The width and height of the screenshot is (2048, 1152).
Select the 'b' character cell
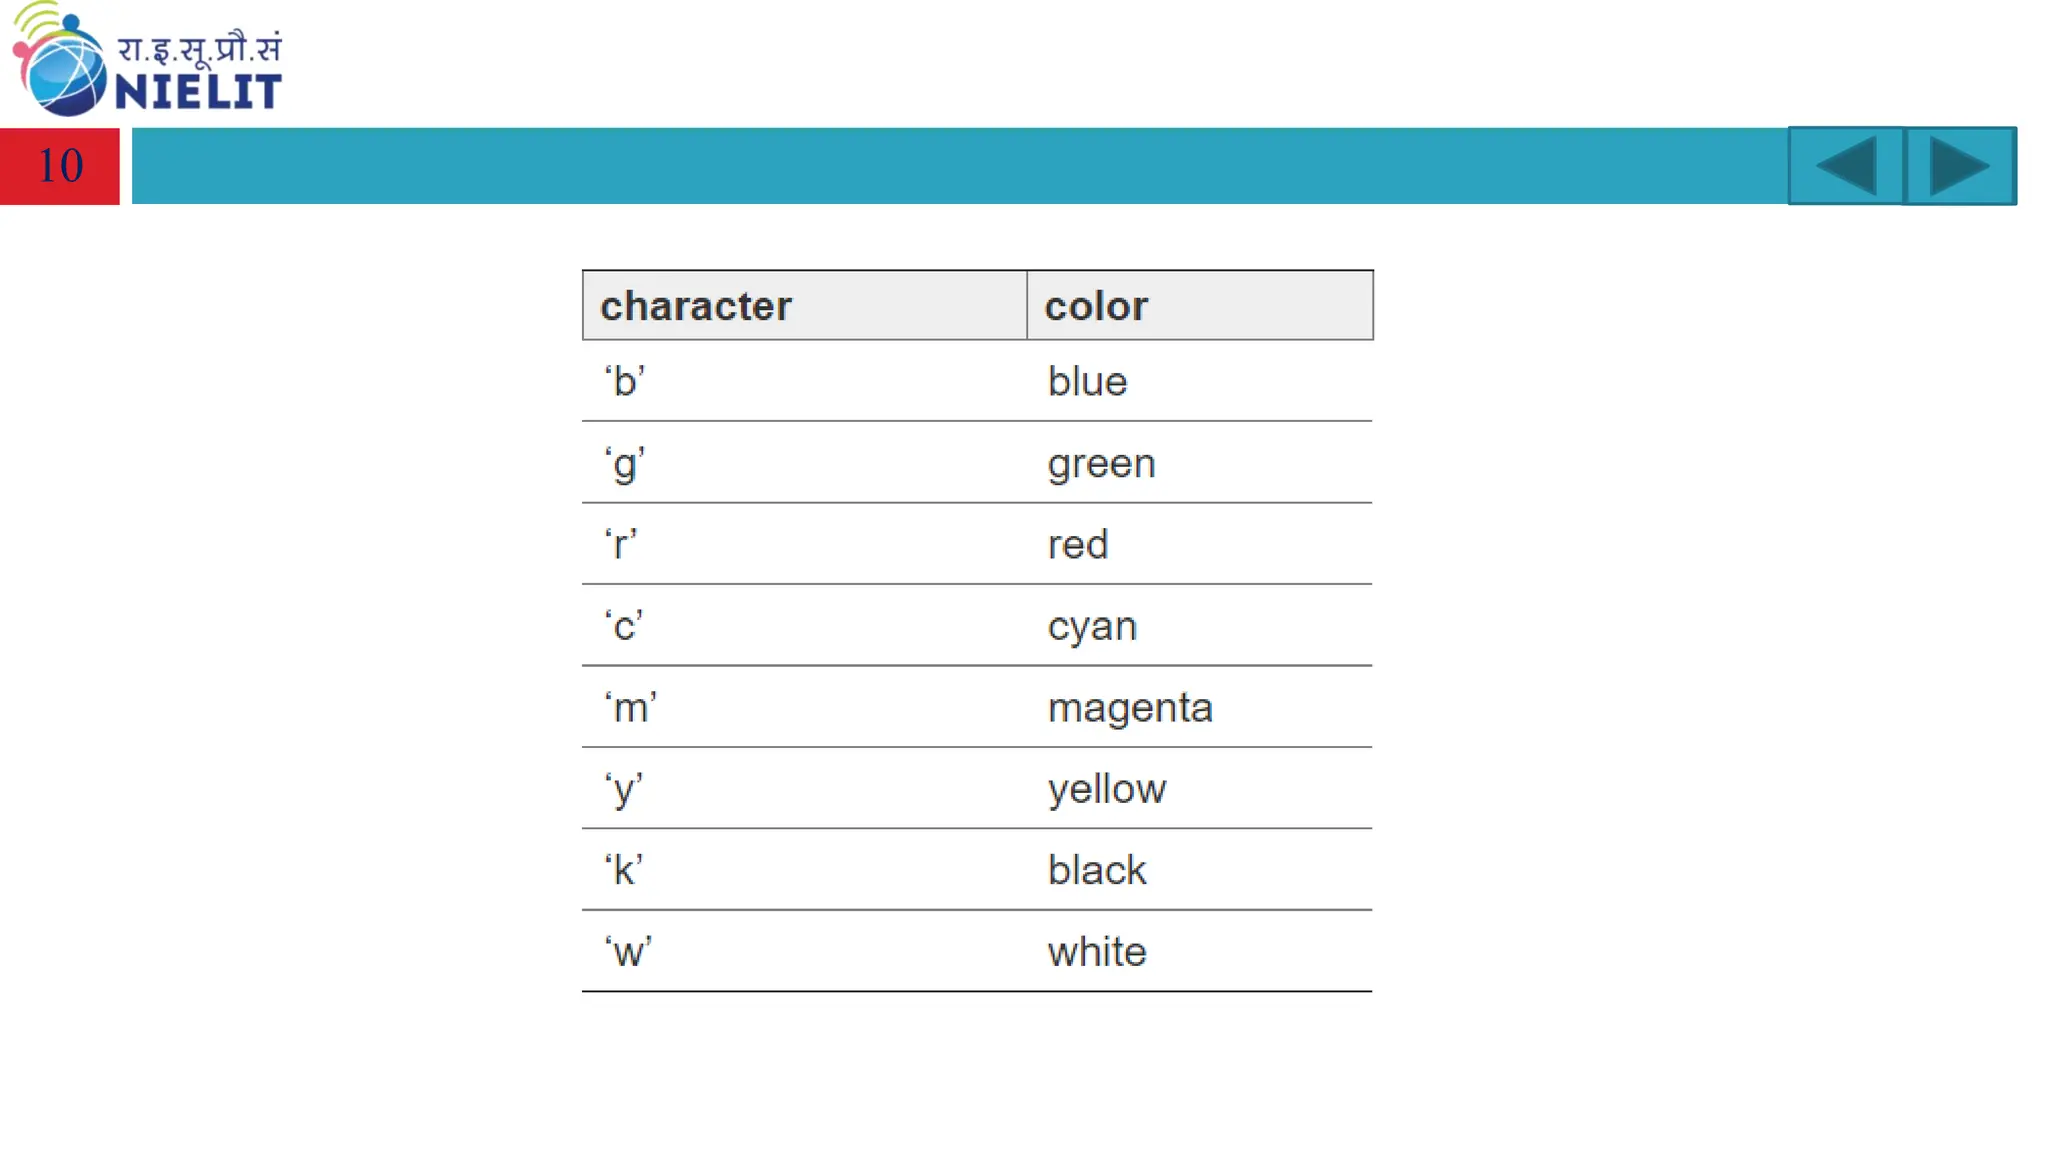point(804,381)
